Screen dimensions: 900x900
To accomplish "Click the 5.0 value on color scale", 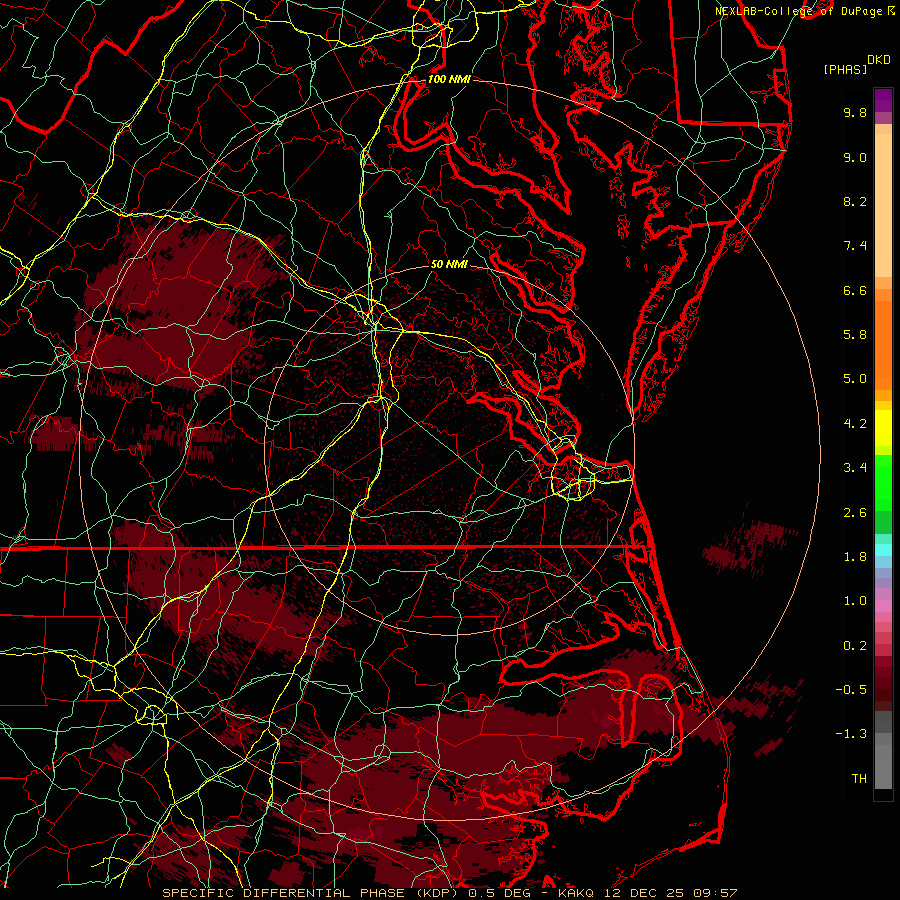I will tap(855, 379).
